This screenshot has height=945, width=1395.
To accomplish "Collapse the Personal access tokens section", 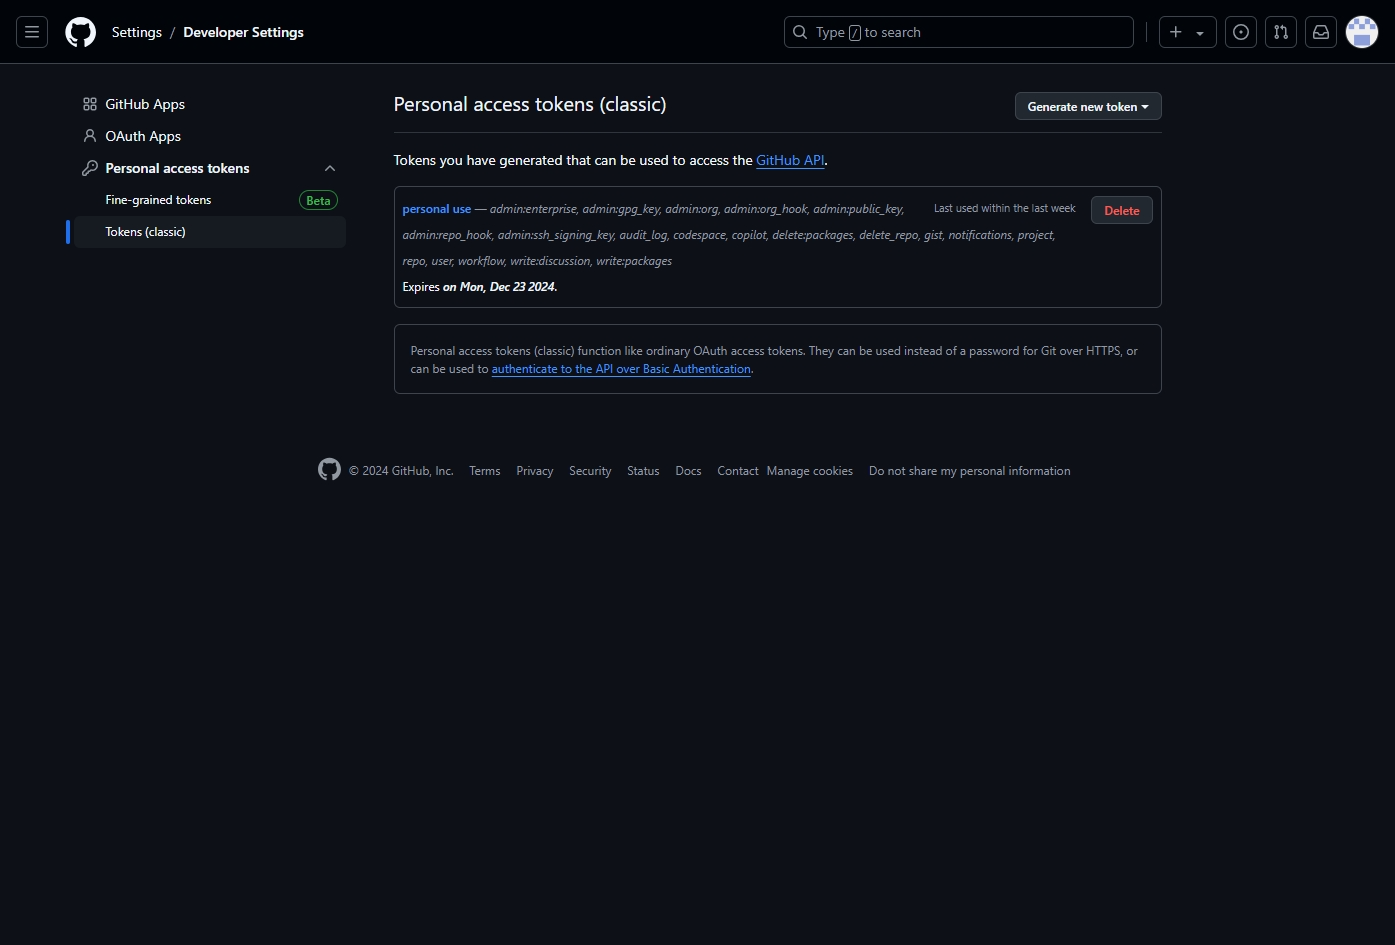I will click(x=330, y=168).
